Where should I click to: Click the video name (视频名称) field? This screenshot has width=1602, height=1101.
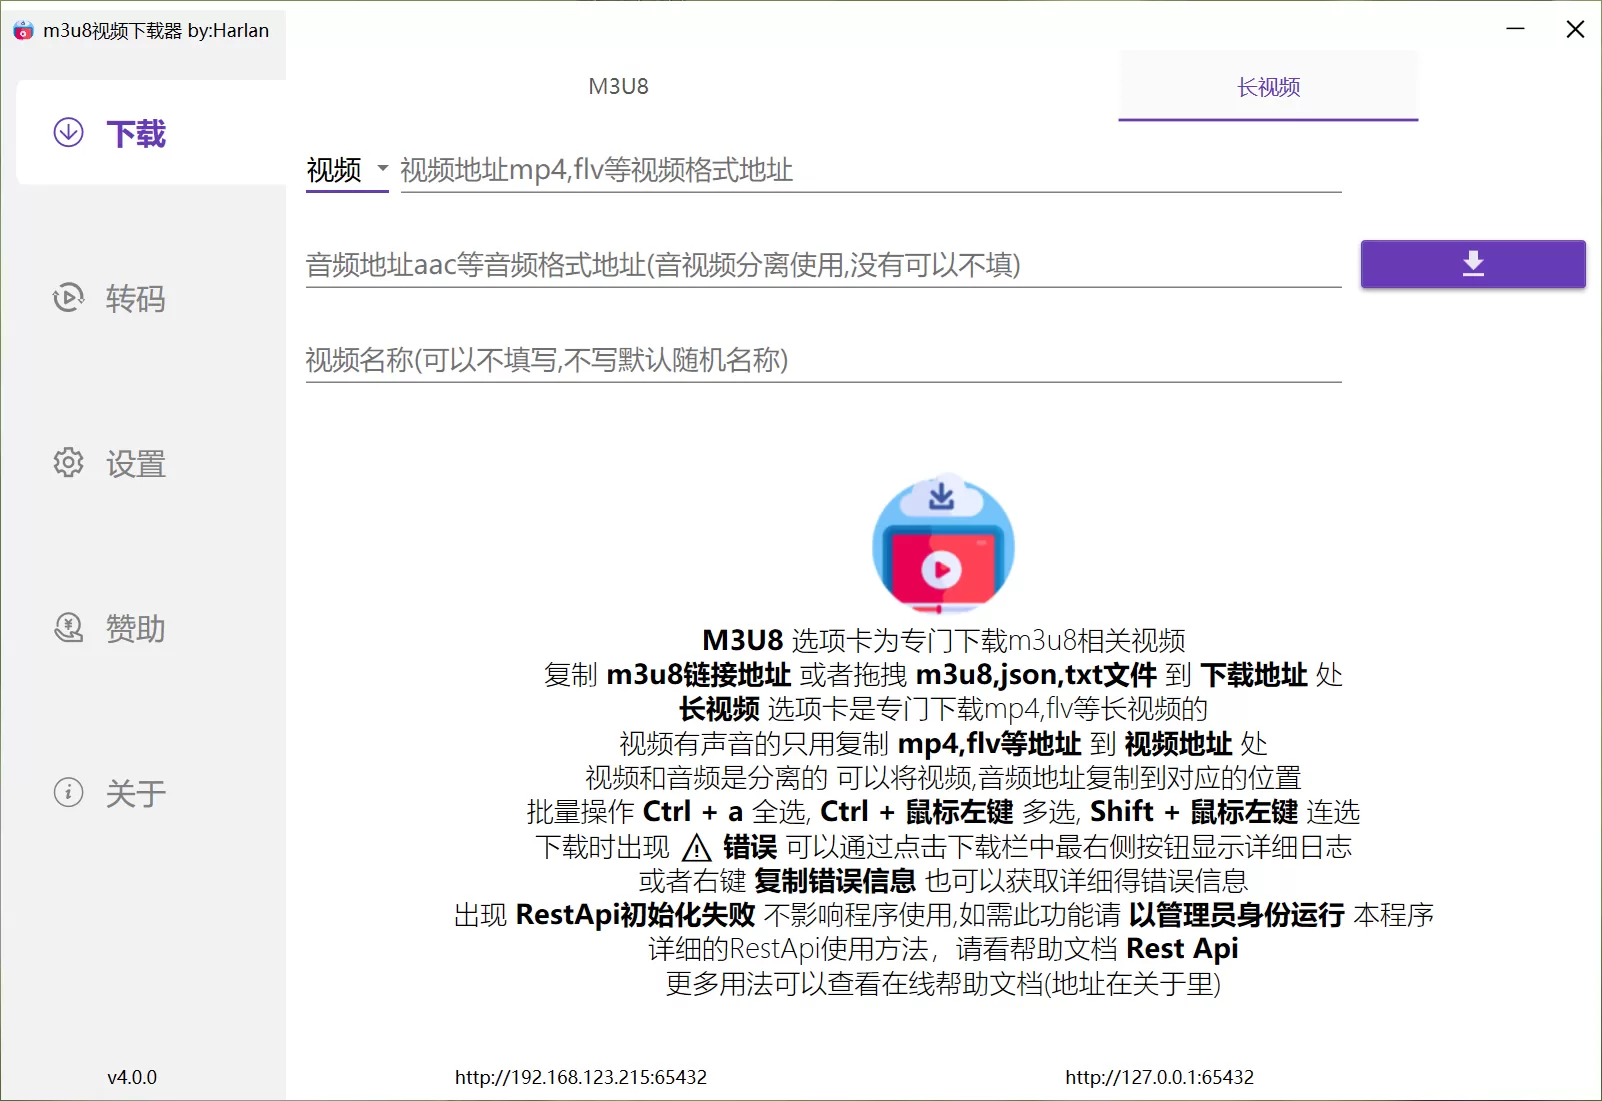[x=823, y=360]
